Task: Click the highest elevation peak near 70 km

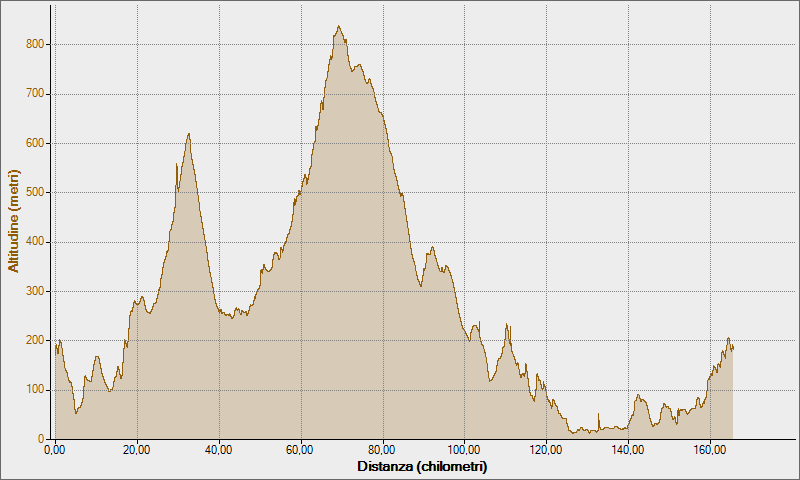Action: click(x=339, y=27)
